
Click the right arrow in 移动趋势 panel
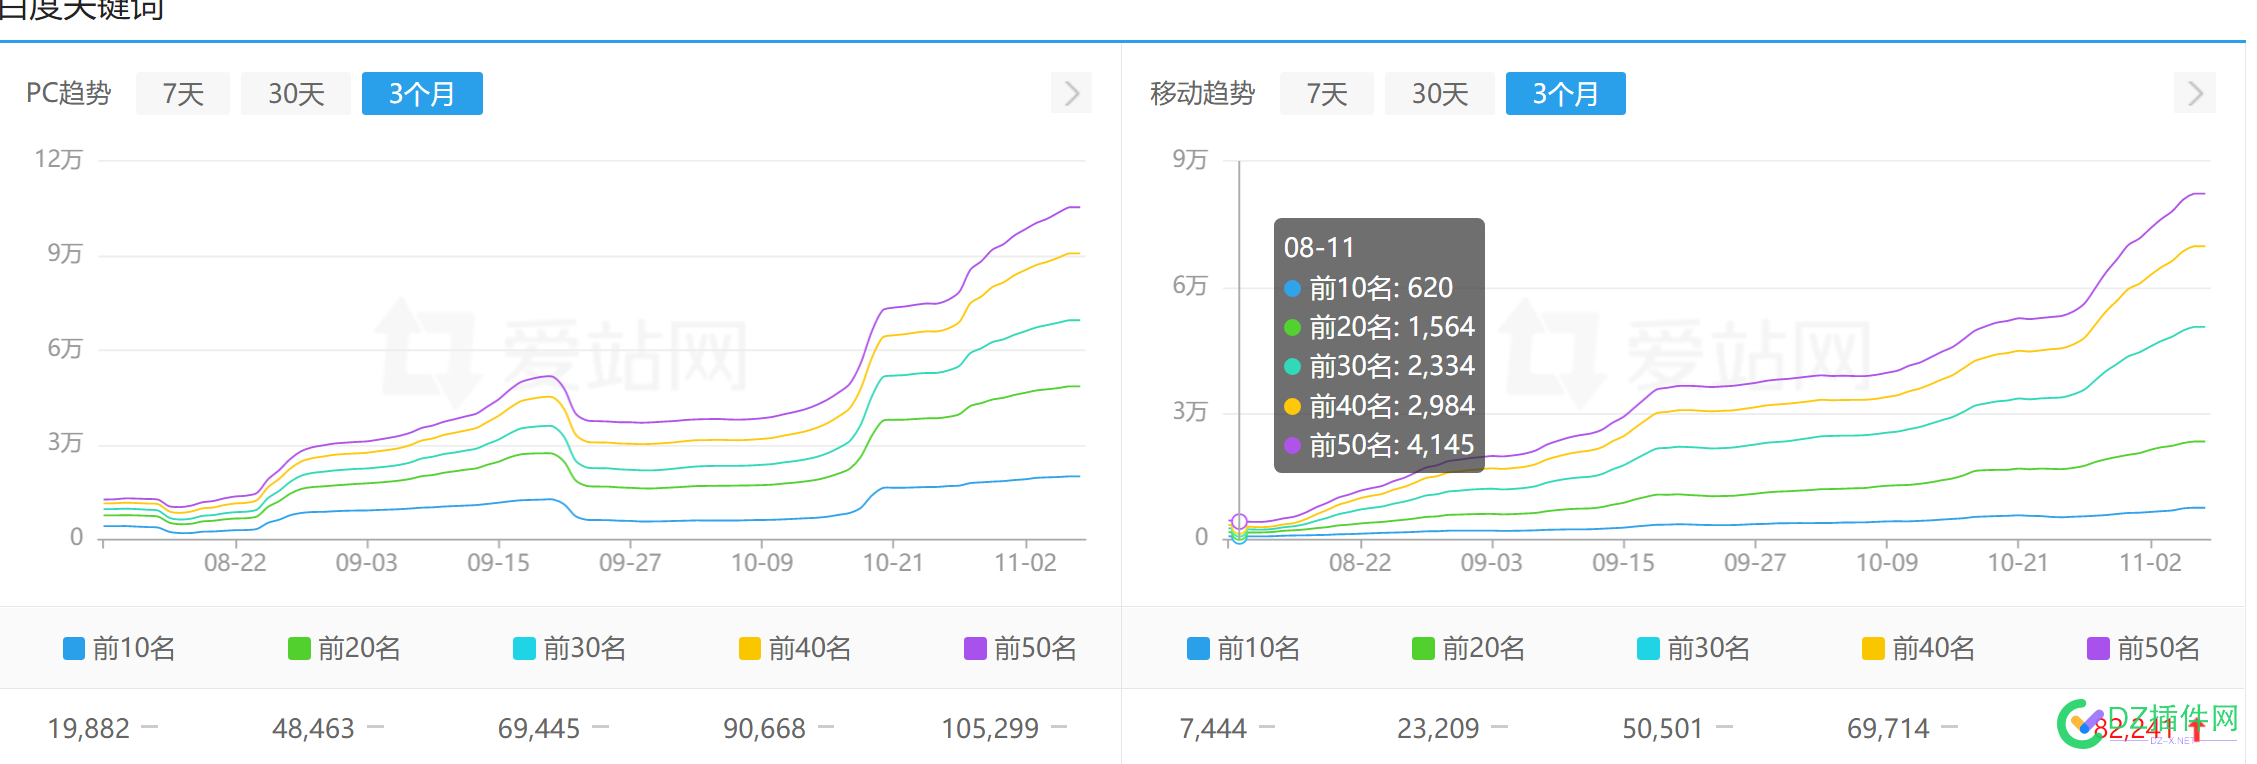[2196, 93]
